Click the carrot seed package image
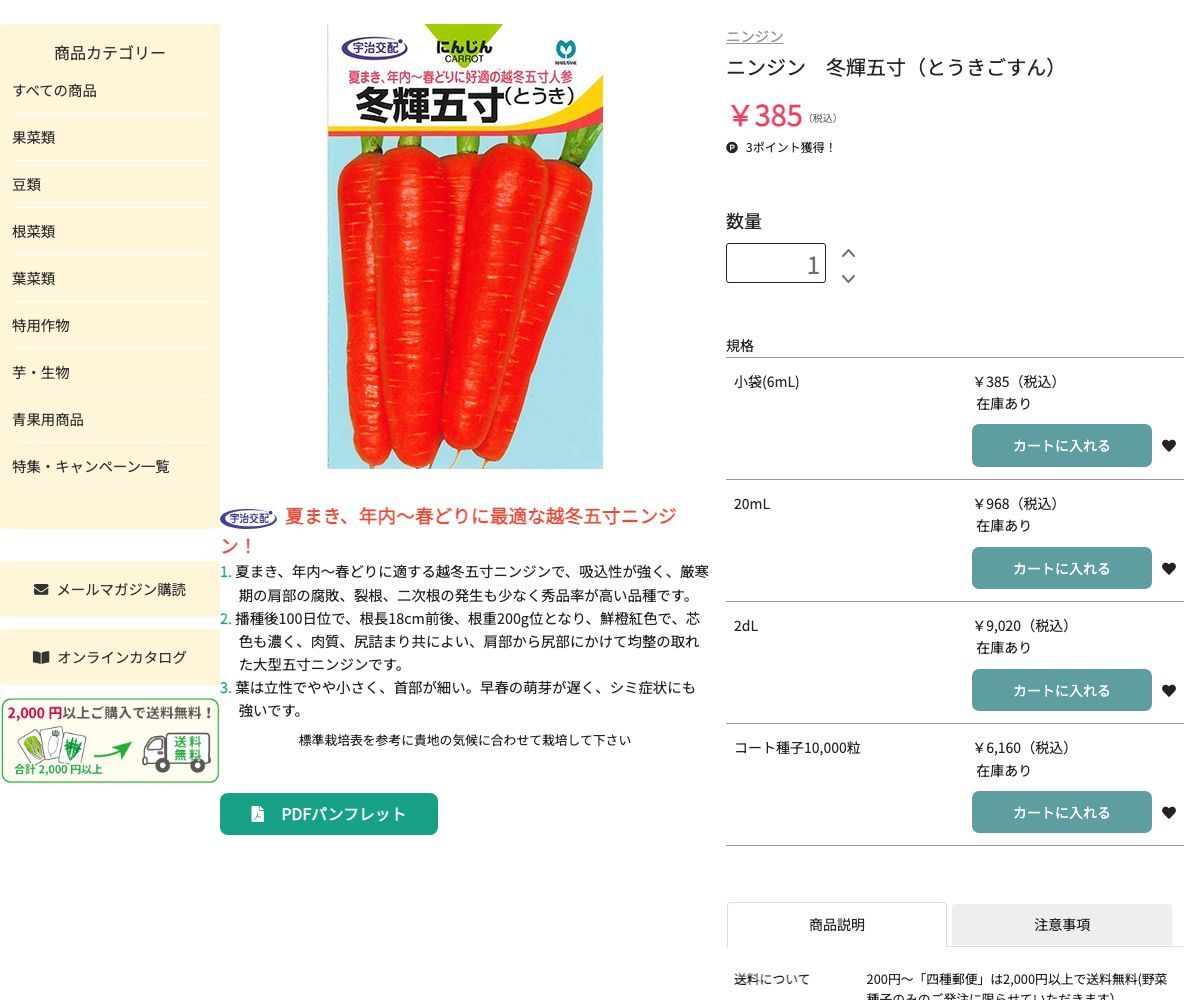 point(464,247)
